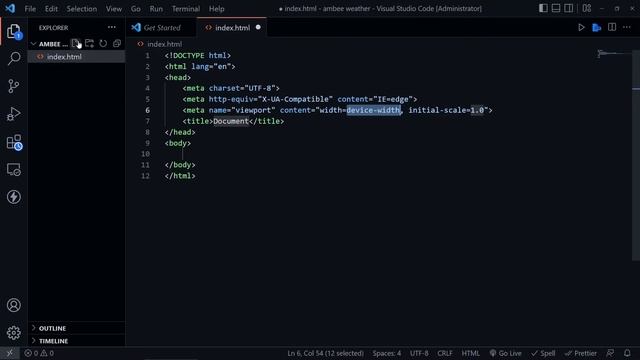The width and height of the screenshot is (640, 360).
Task: Refresh the Explorer file list
Action: click(x=103, y=44)
